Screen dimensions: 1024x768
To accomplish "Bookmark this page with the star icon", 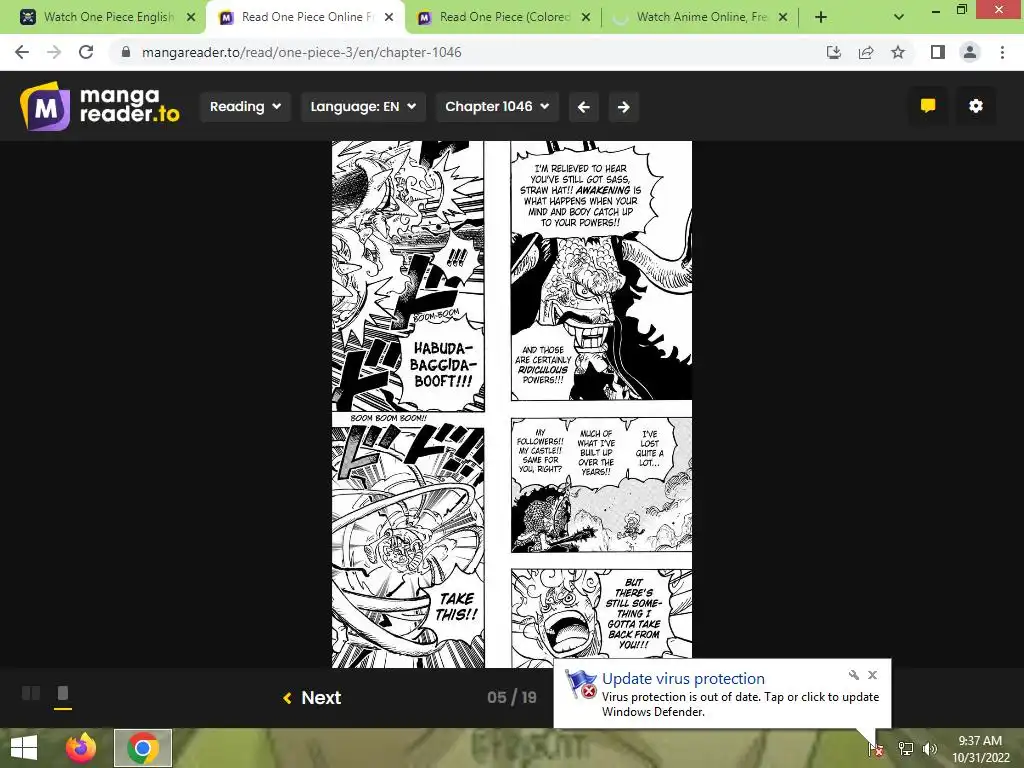I will click(x=898, y=52).
